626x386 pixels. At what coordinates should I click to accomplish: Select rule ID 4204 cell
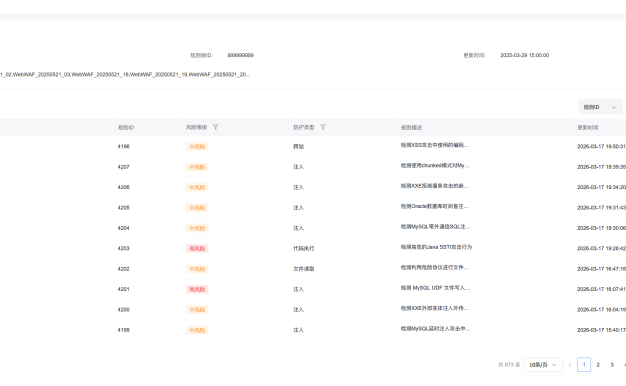[123, 228]
